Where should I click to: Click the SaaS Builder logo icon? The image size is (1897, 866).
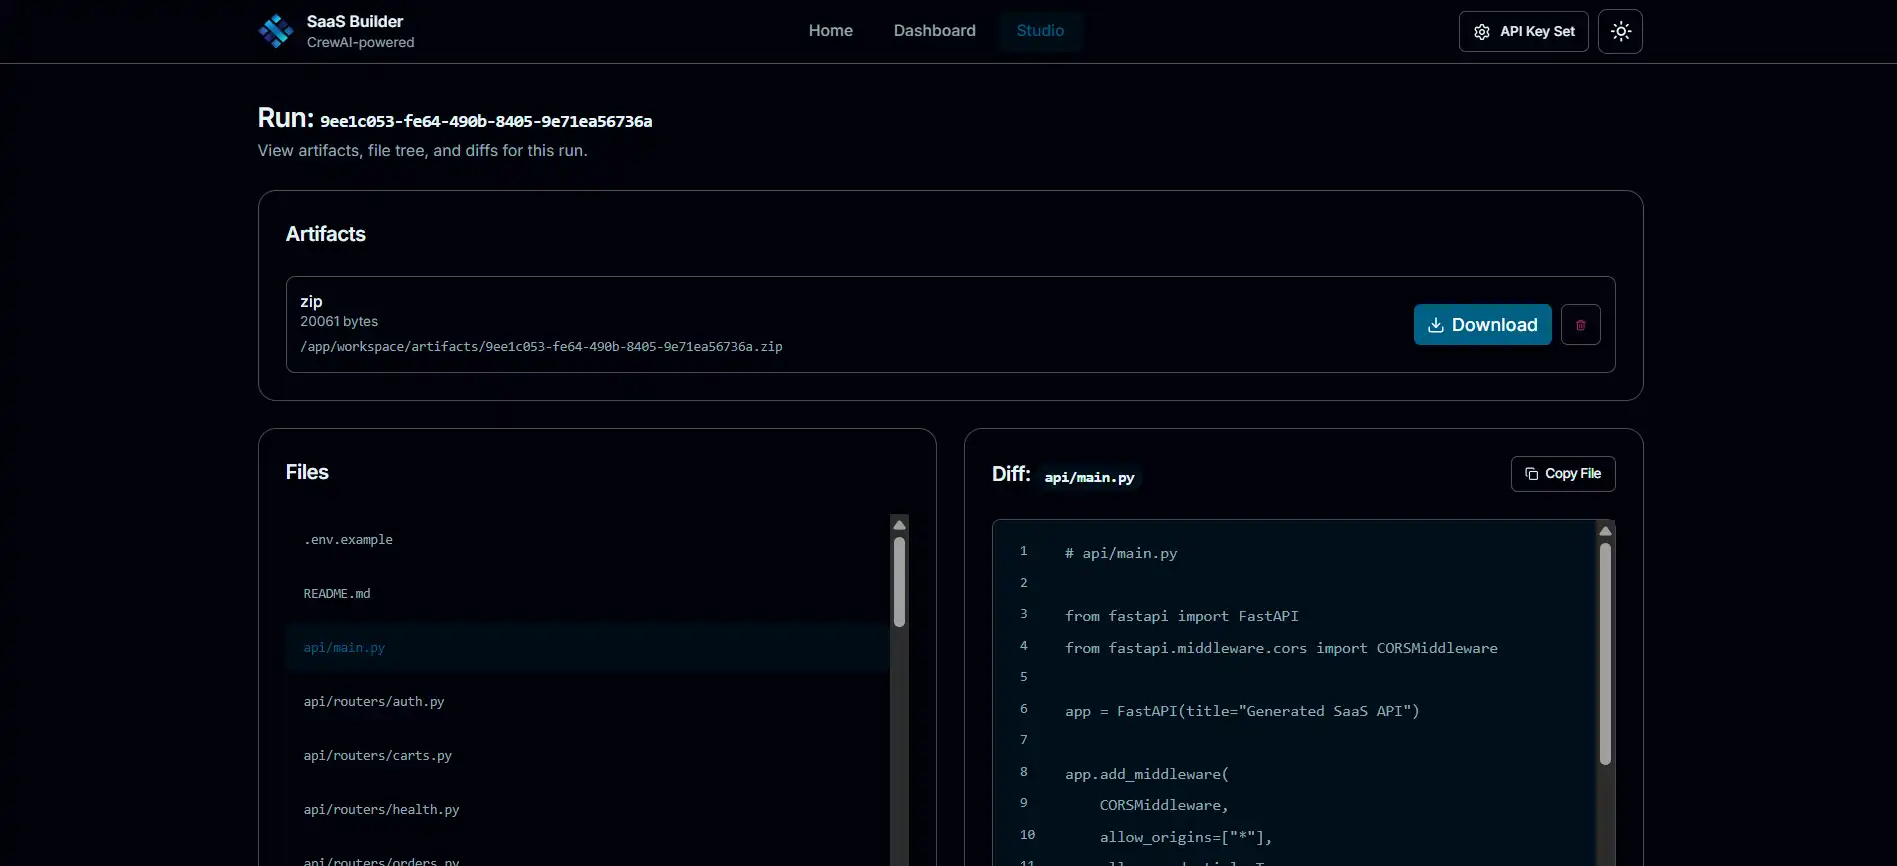[276, 31]
